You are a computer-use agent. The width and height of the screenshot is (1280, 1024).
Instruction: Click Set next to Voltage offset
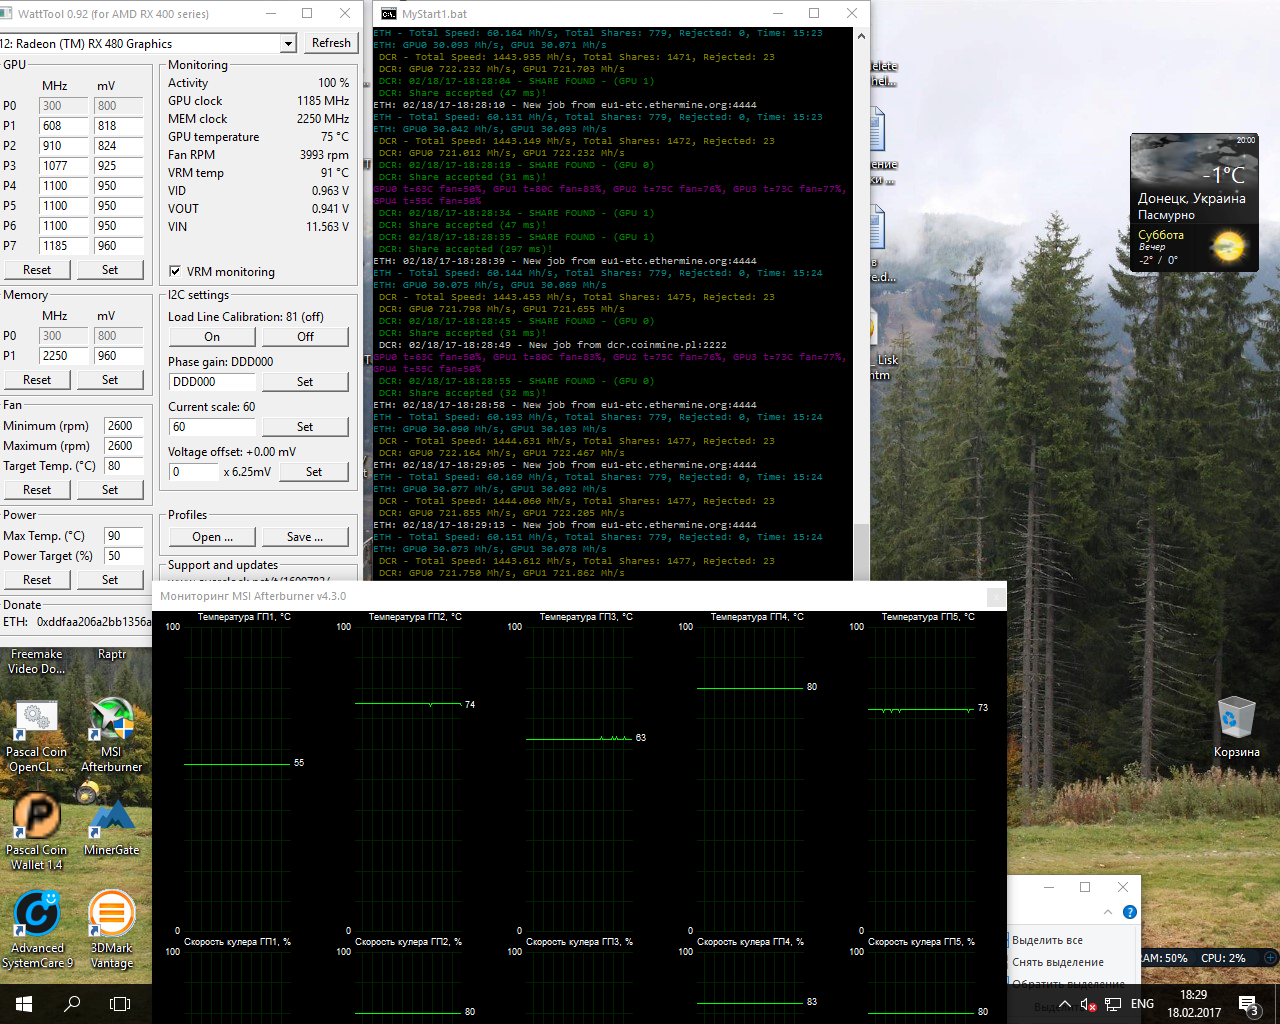point(314,472)
